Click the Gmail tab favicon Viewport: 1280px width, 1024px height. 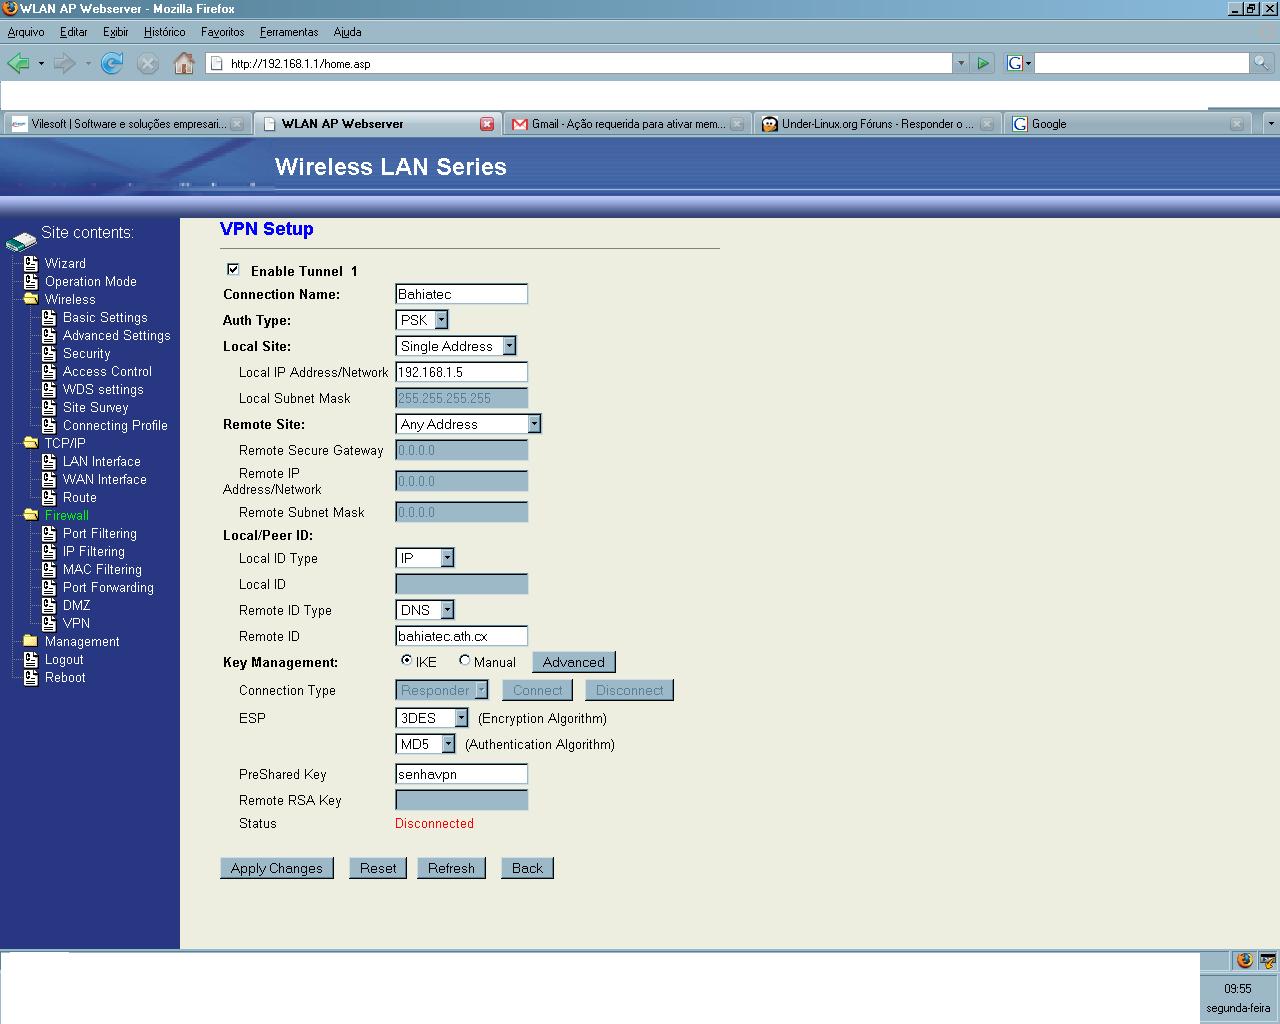tap(520, 124)
